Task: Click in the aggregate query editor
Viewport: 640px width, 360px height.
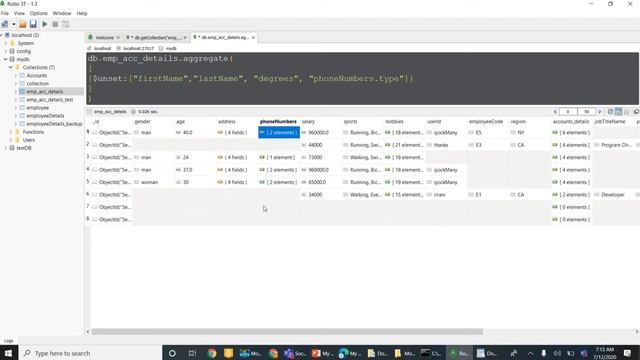Action: pos(362,78)
